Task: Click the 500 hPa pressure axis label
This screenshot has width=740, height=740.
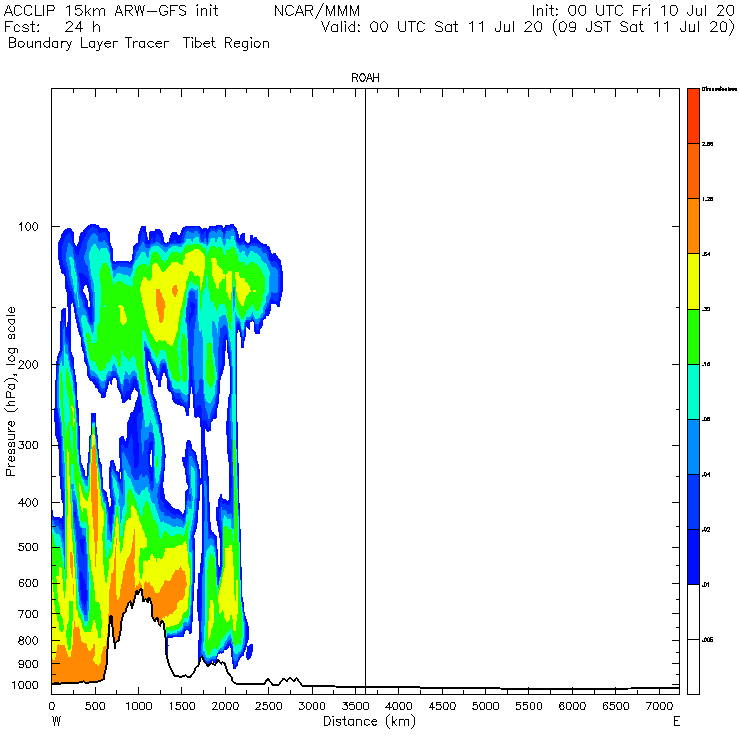Action: [28, 547]
